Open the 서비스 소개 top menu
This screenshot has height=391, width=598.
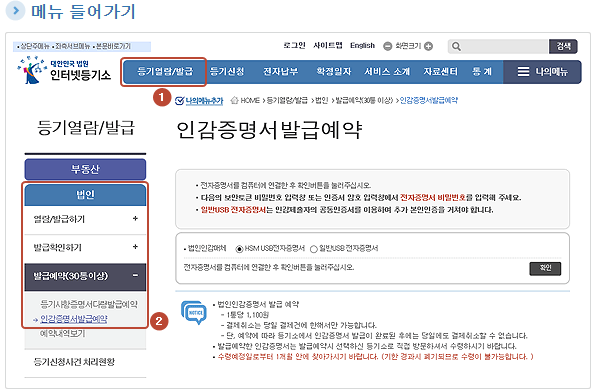[x=387, y=72]
